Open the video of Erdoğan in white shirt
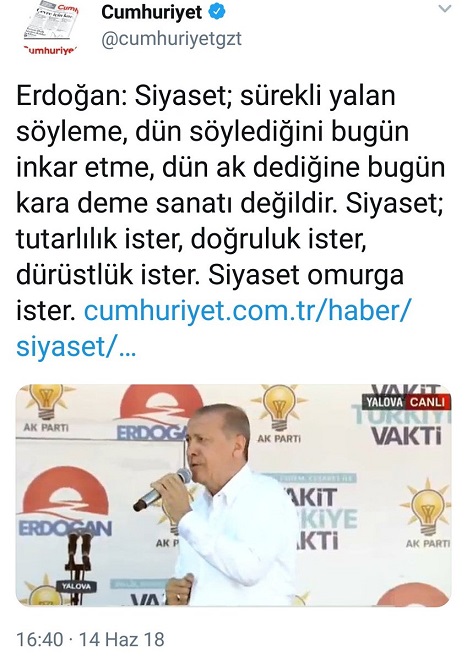Screen dimensions: 467x660 point(233,495)
